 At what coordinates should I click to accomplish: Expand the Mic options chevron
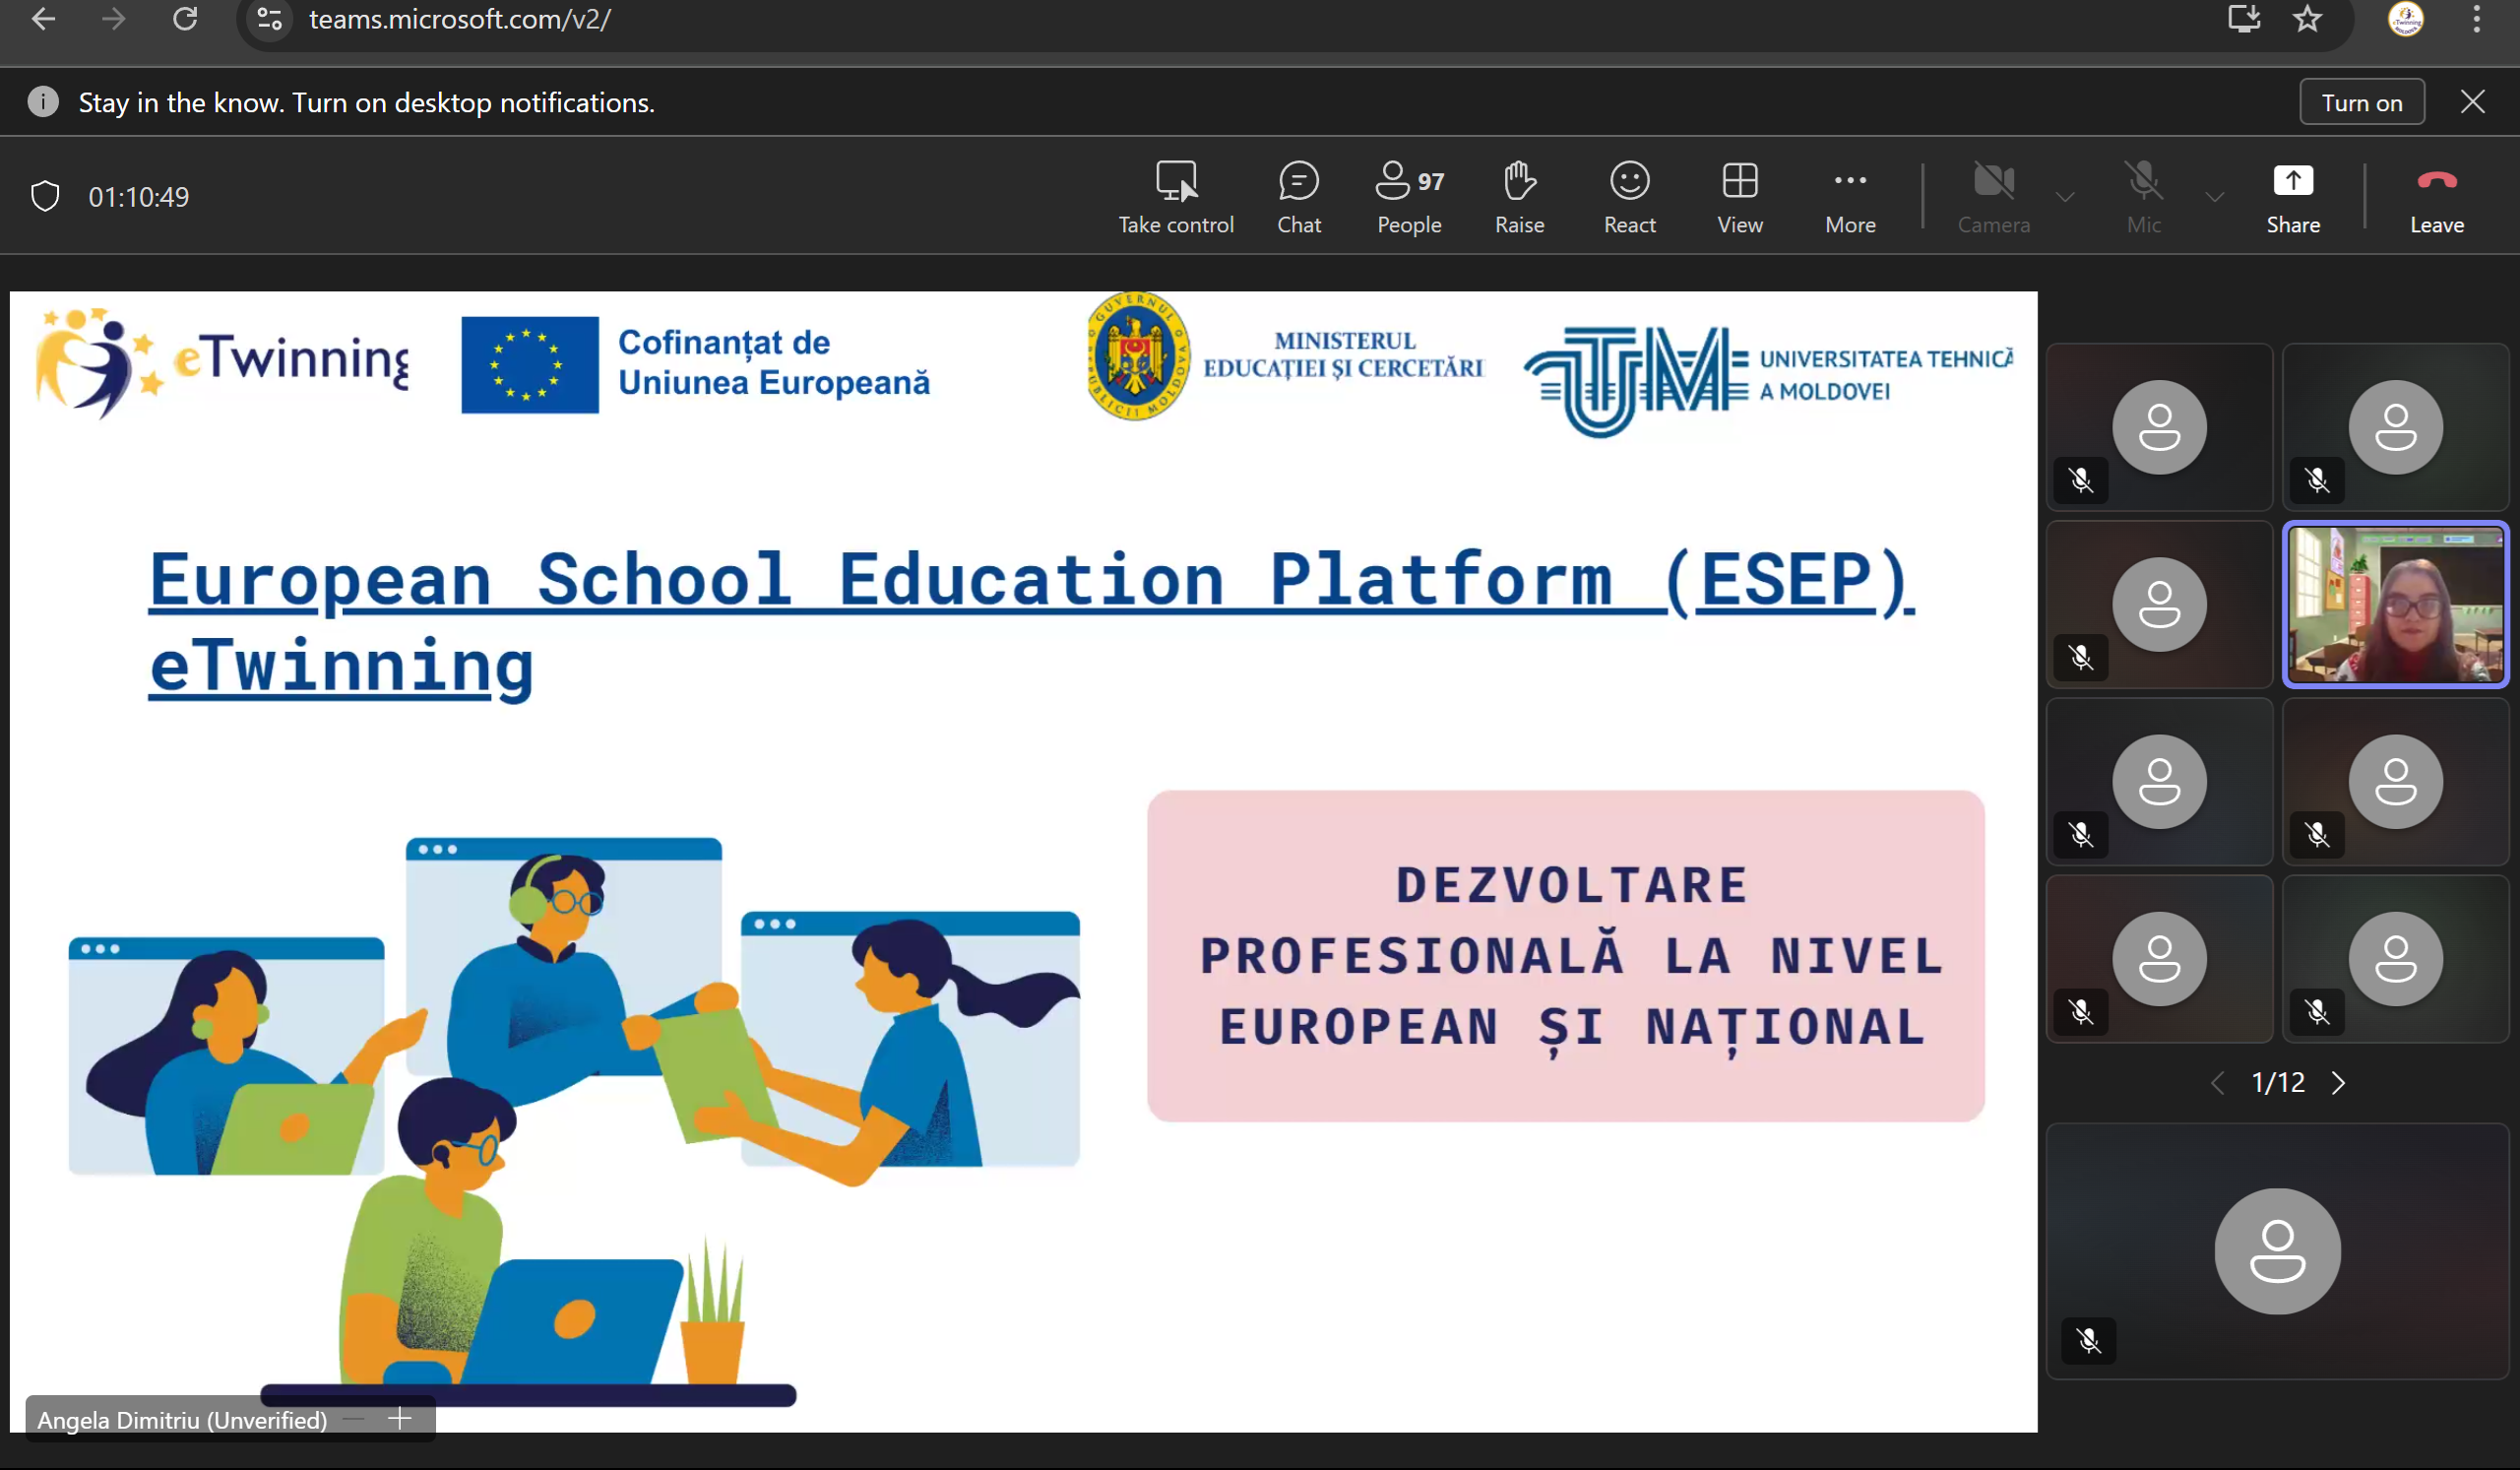pyautogui.click(x=2214, y=197)
